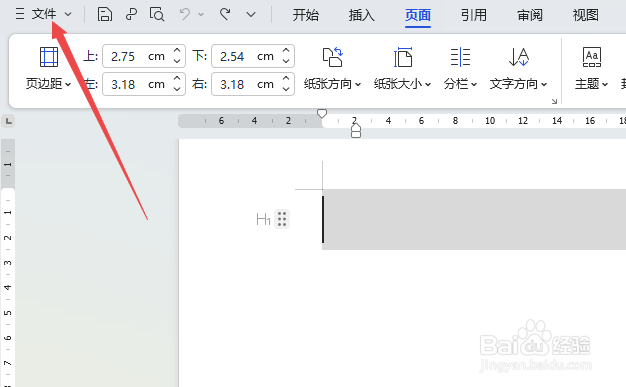The height and width of the screenshot is (387, 626).
Task: Click the undo arrow icon
Action: pos(185,14)
